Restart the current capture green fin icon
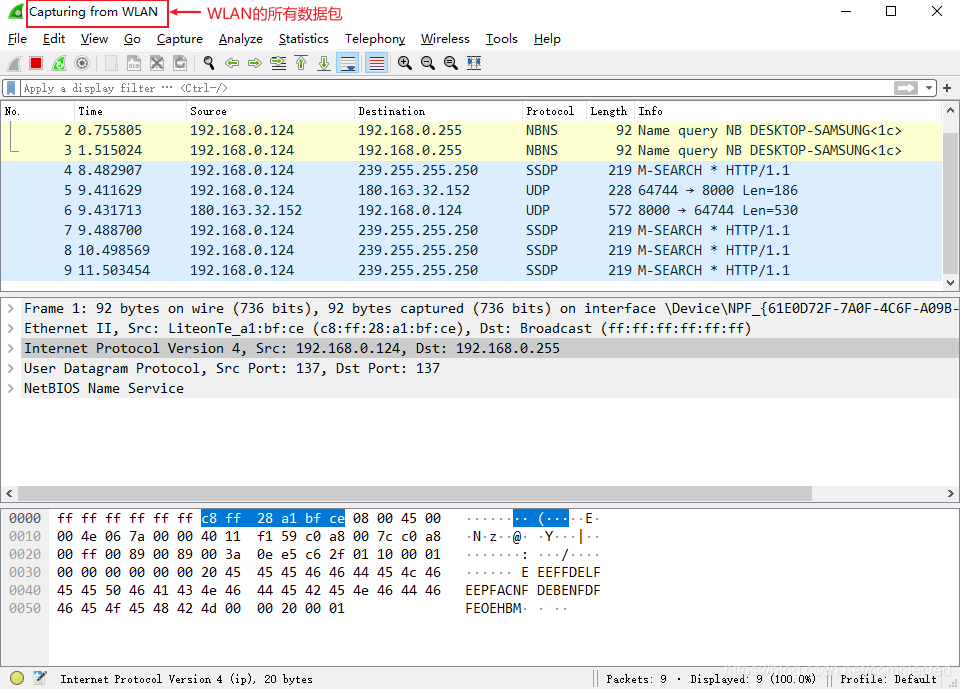Image resolution: width=960 pixels, height=689 pixels. coord(59,63)
